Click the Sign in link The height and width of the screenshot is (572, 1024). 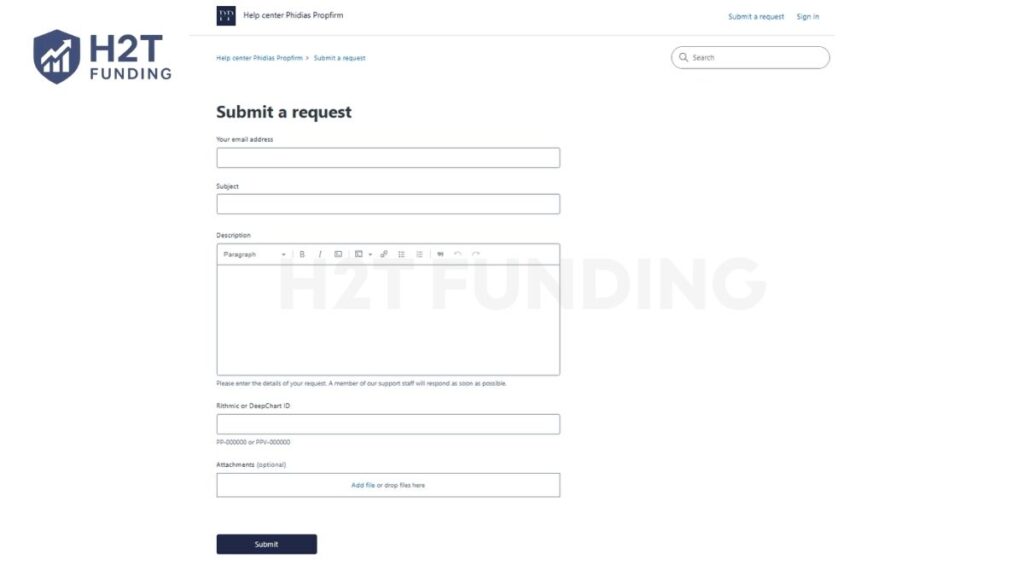tap(808, 17)
